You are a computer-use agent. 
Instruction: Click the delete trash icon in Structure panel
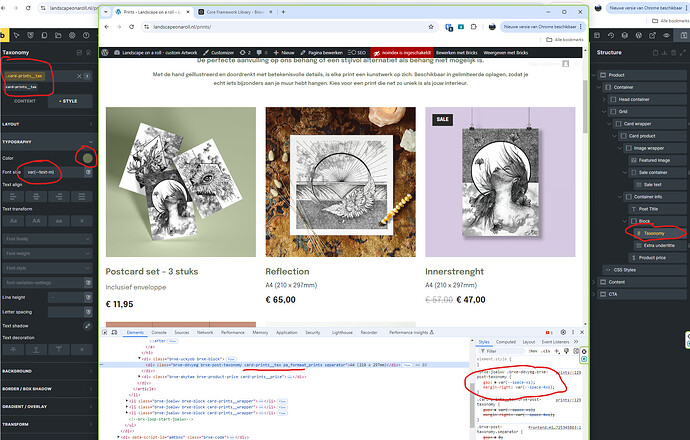[x=673, y=53]
